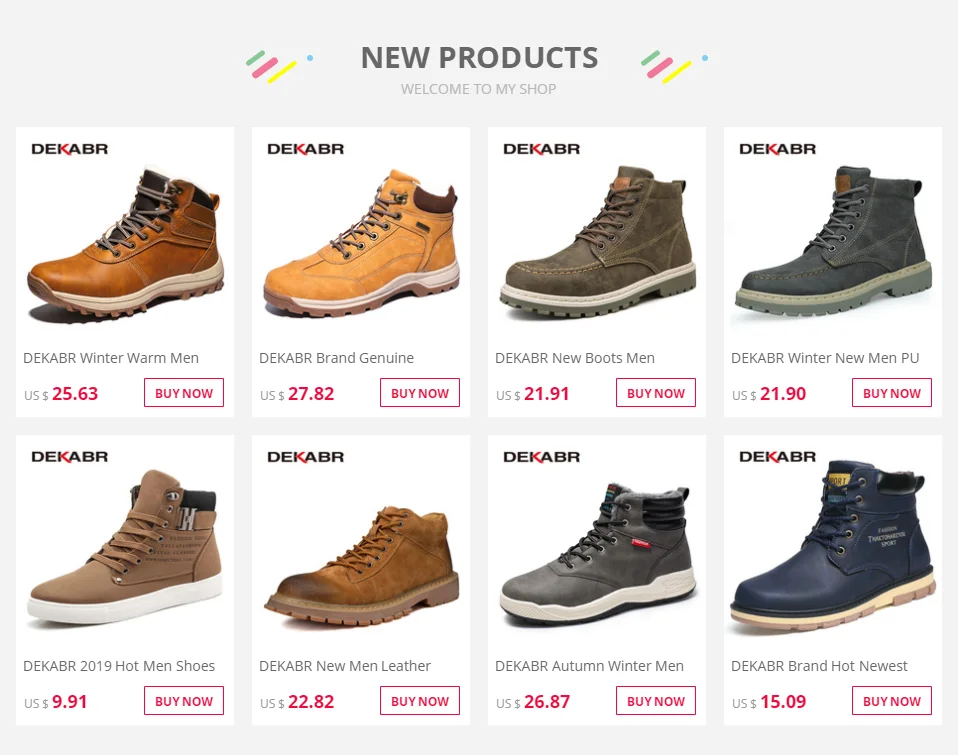Click Buy Now for the 9.91 shoes

tap(184, 701)
